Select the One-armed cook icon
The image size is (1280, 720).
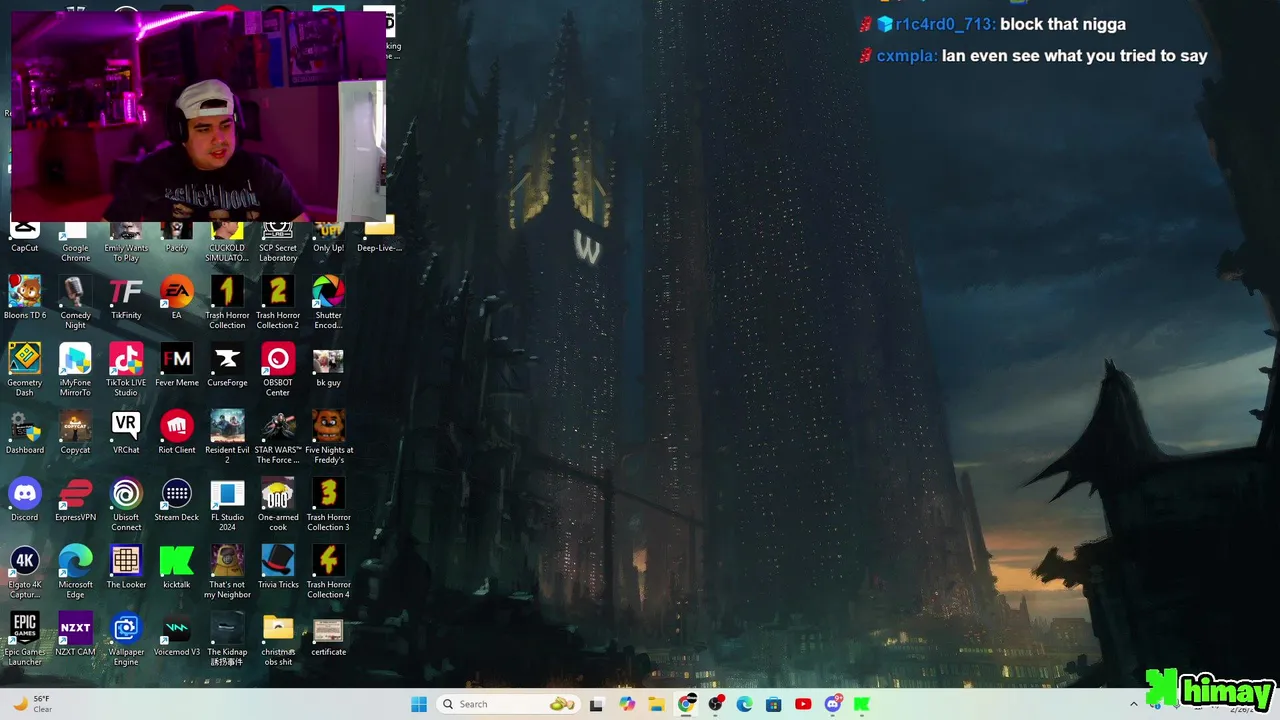point(278,504)
